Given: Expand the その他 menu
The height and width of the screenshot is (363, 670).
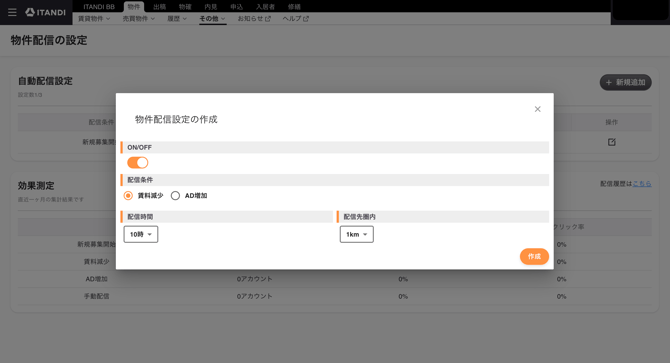Looking at the screenshot, I should (212, 19).
